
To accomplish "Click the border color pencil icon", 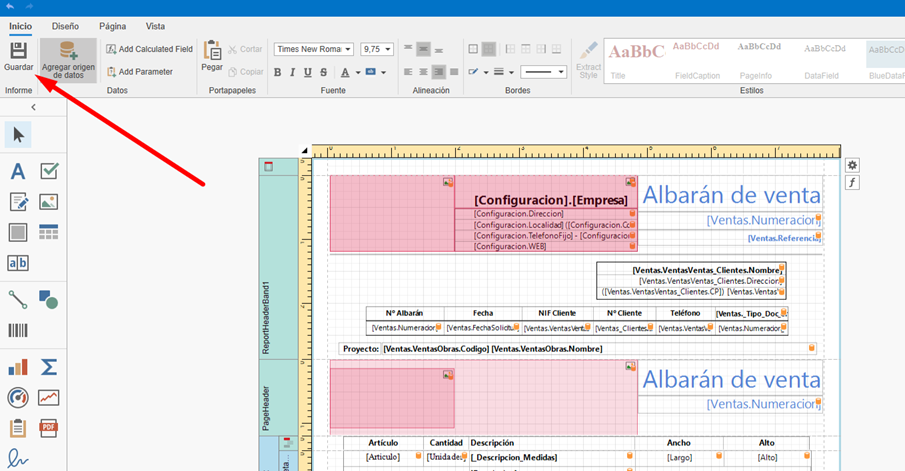I will (x=473, y=72).
